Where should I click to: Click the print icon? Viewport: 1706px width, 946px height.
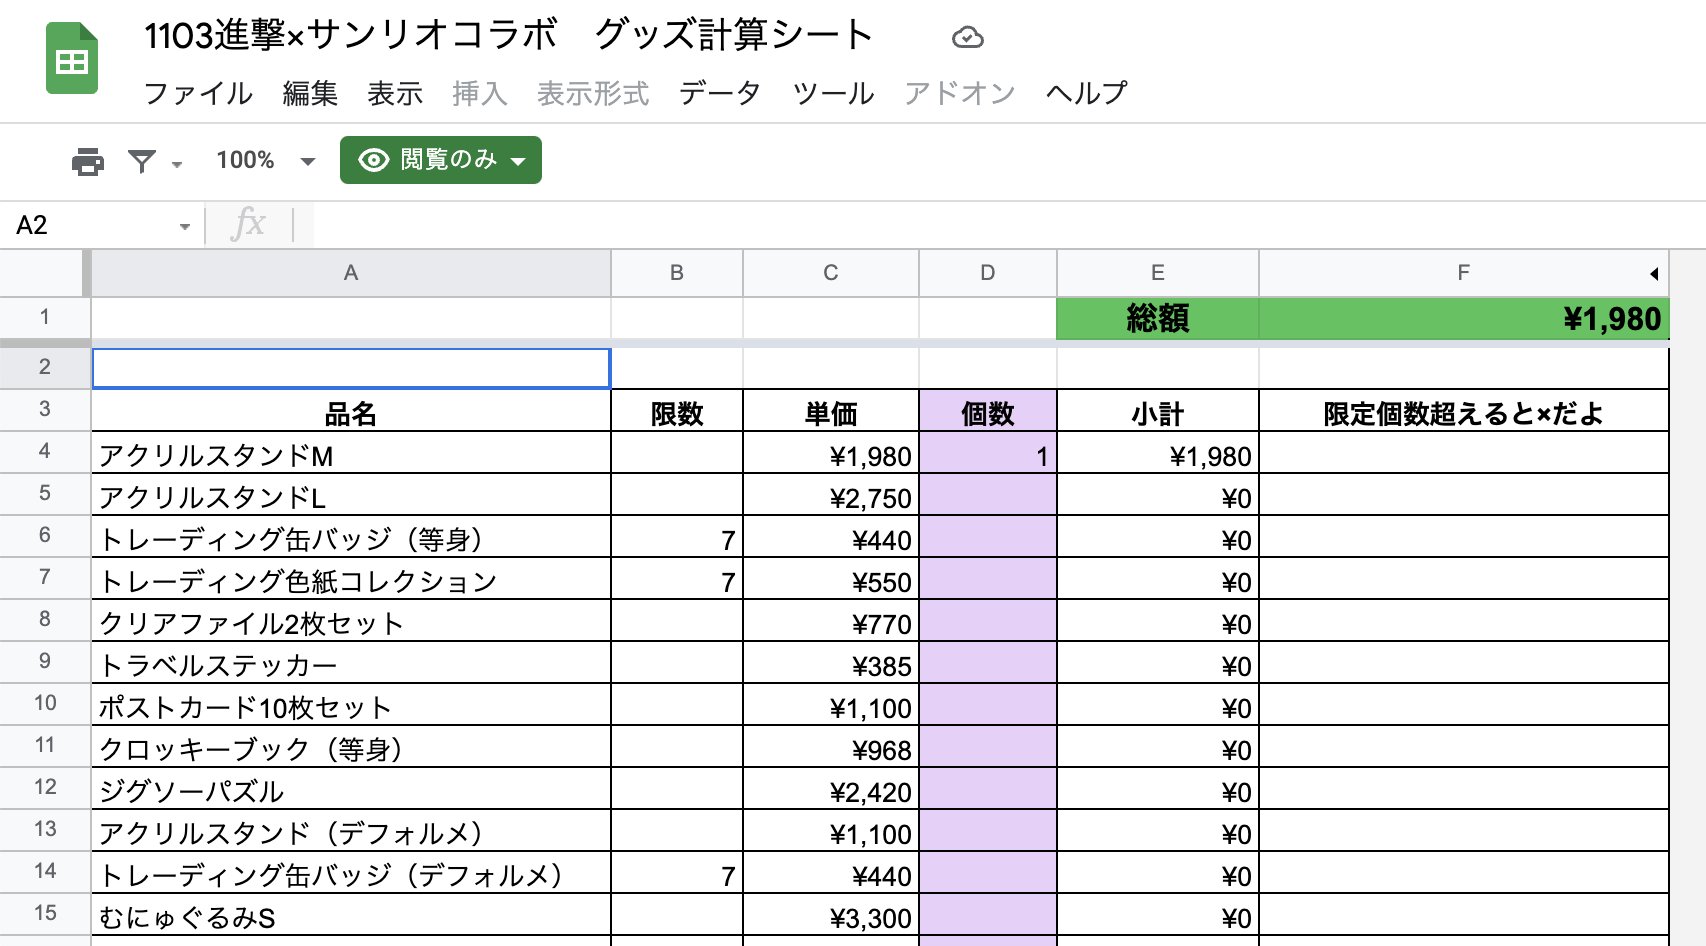(x=88, y=161)
